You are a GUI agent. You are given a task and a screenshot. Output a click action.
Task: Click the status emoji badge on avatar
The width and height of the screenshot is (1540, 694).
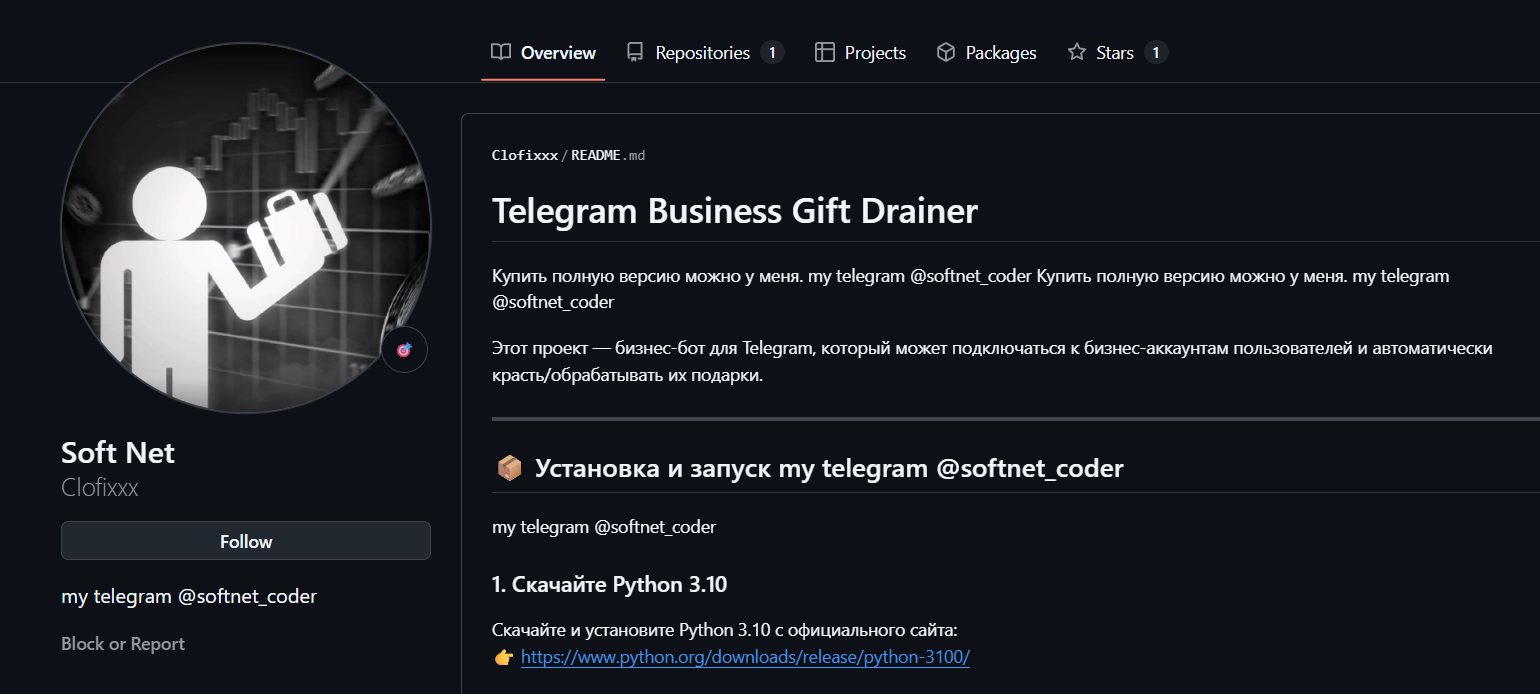(404, 350)
